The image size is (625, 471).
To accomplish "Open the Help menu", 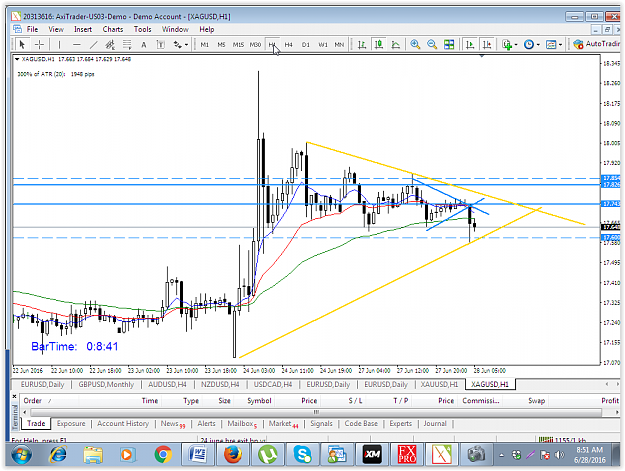I will tap(206, 29).
